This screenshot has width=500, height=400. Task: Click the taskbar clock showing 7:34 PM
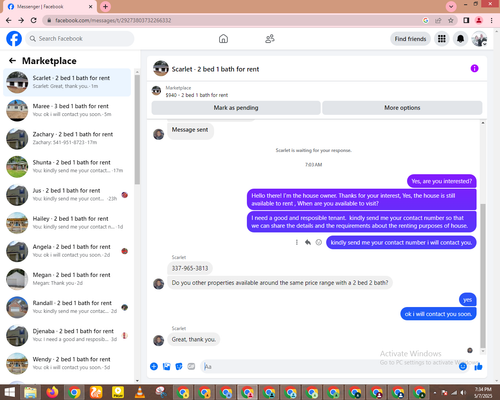tap(483, 393)
